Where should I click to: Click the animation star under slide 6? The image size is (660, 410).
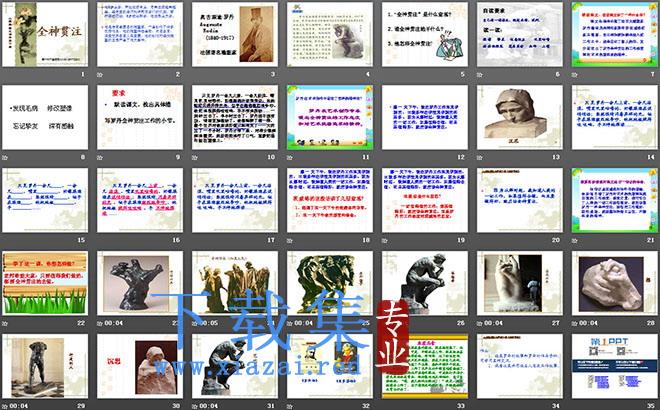coord(479,75)
